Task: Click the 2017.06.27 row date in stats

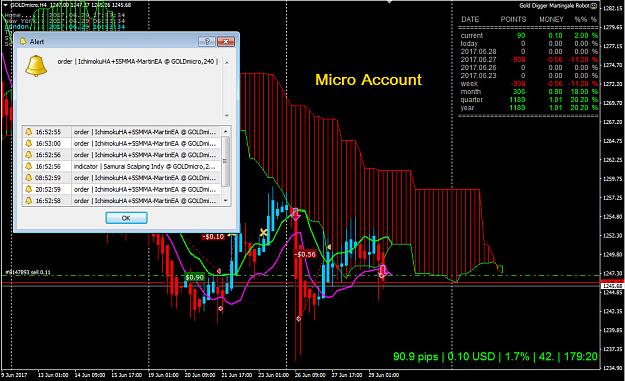Action: (478, 59)
